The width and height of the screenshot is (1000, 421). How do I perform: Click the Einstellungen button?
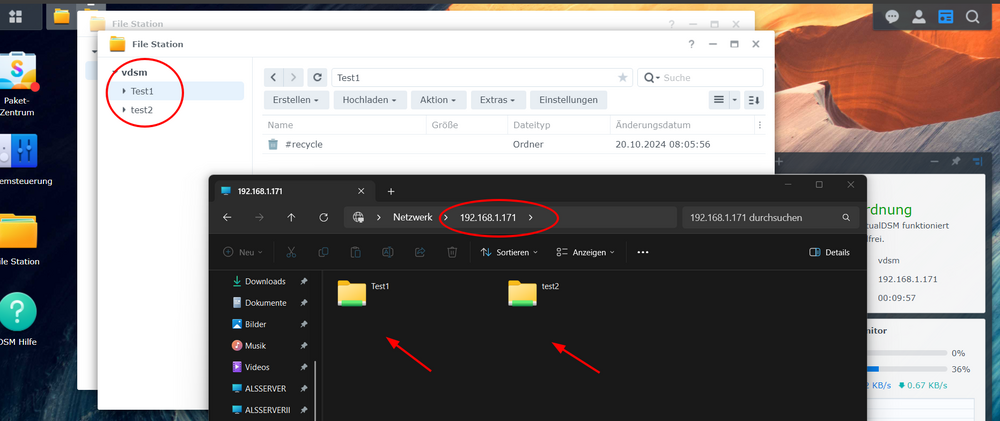pos(568,100)
